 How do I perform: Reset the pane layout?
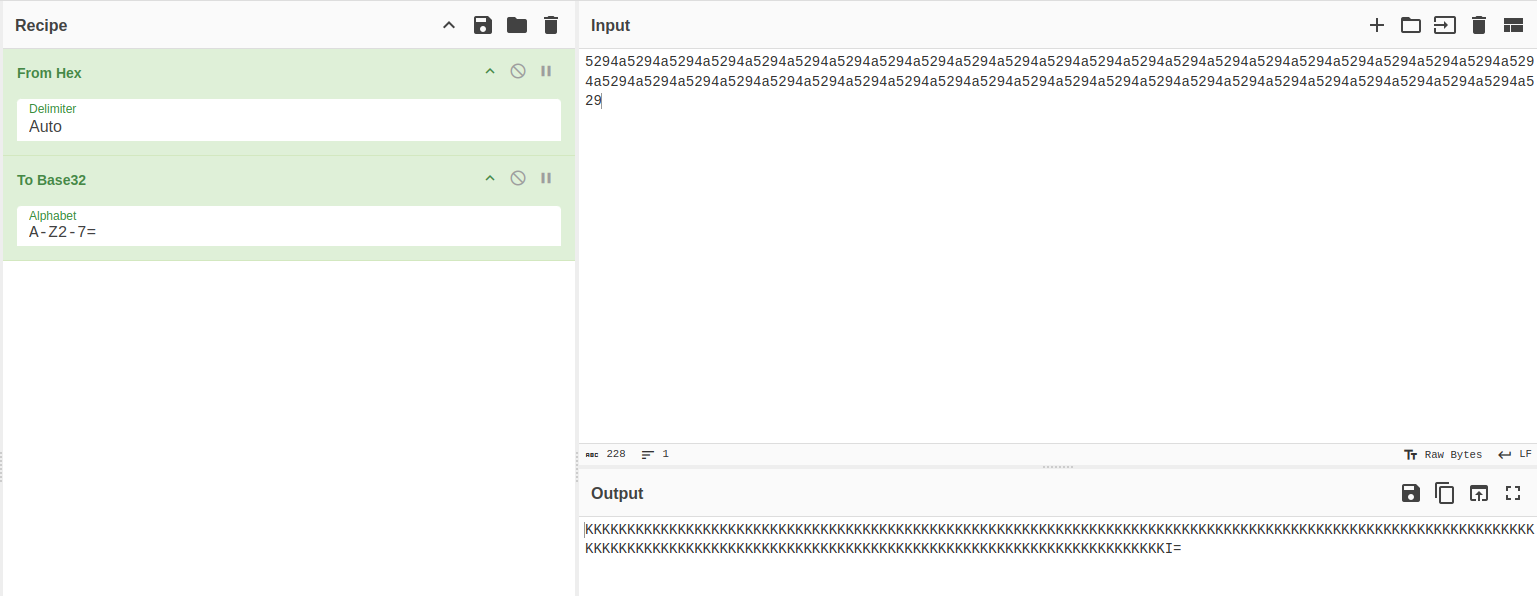point(1513,25)
